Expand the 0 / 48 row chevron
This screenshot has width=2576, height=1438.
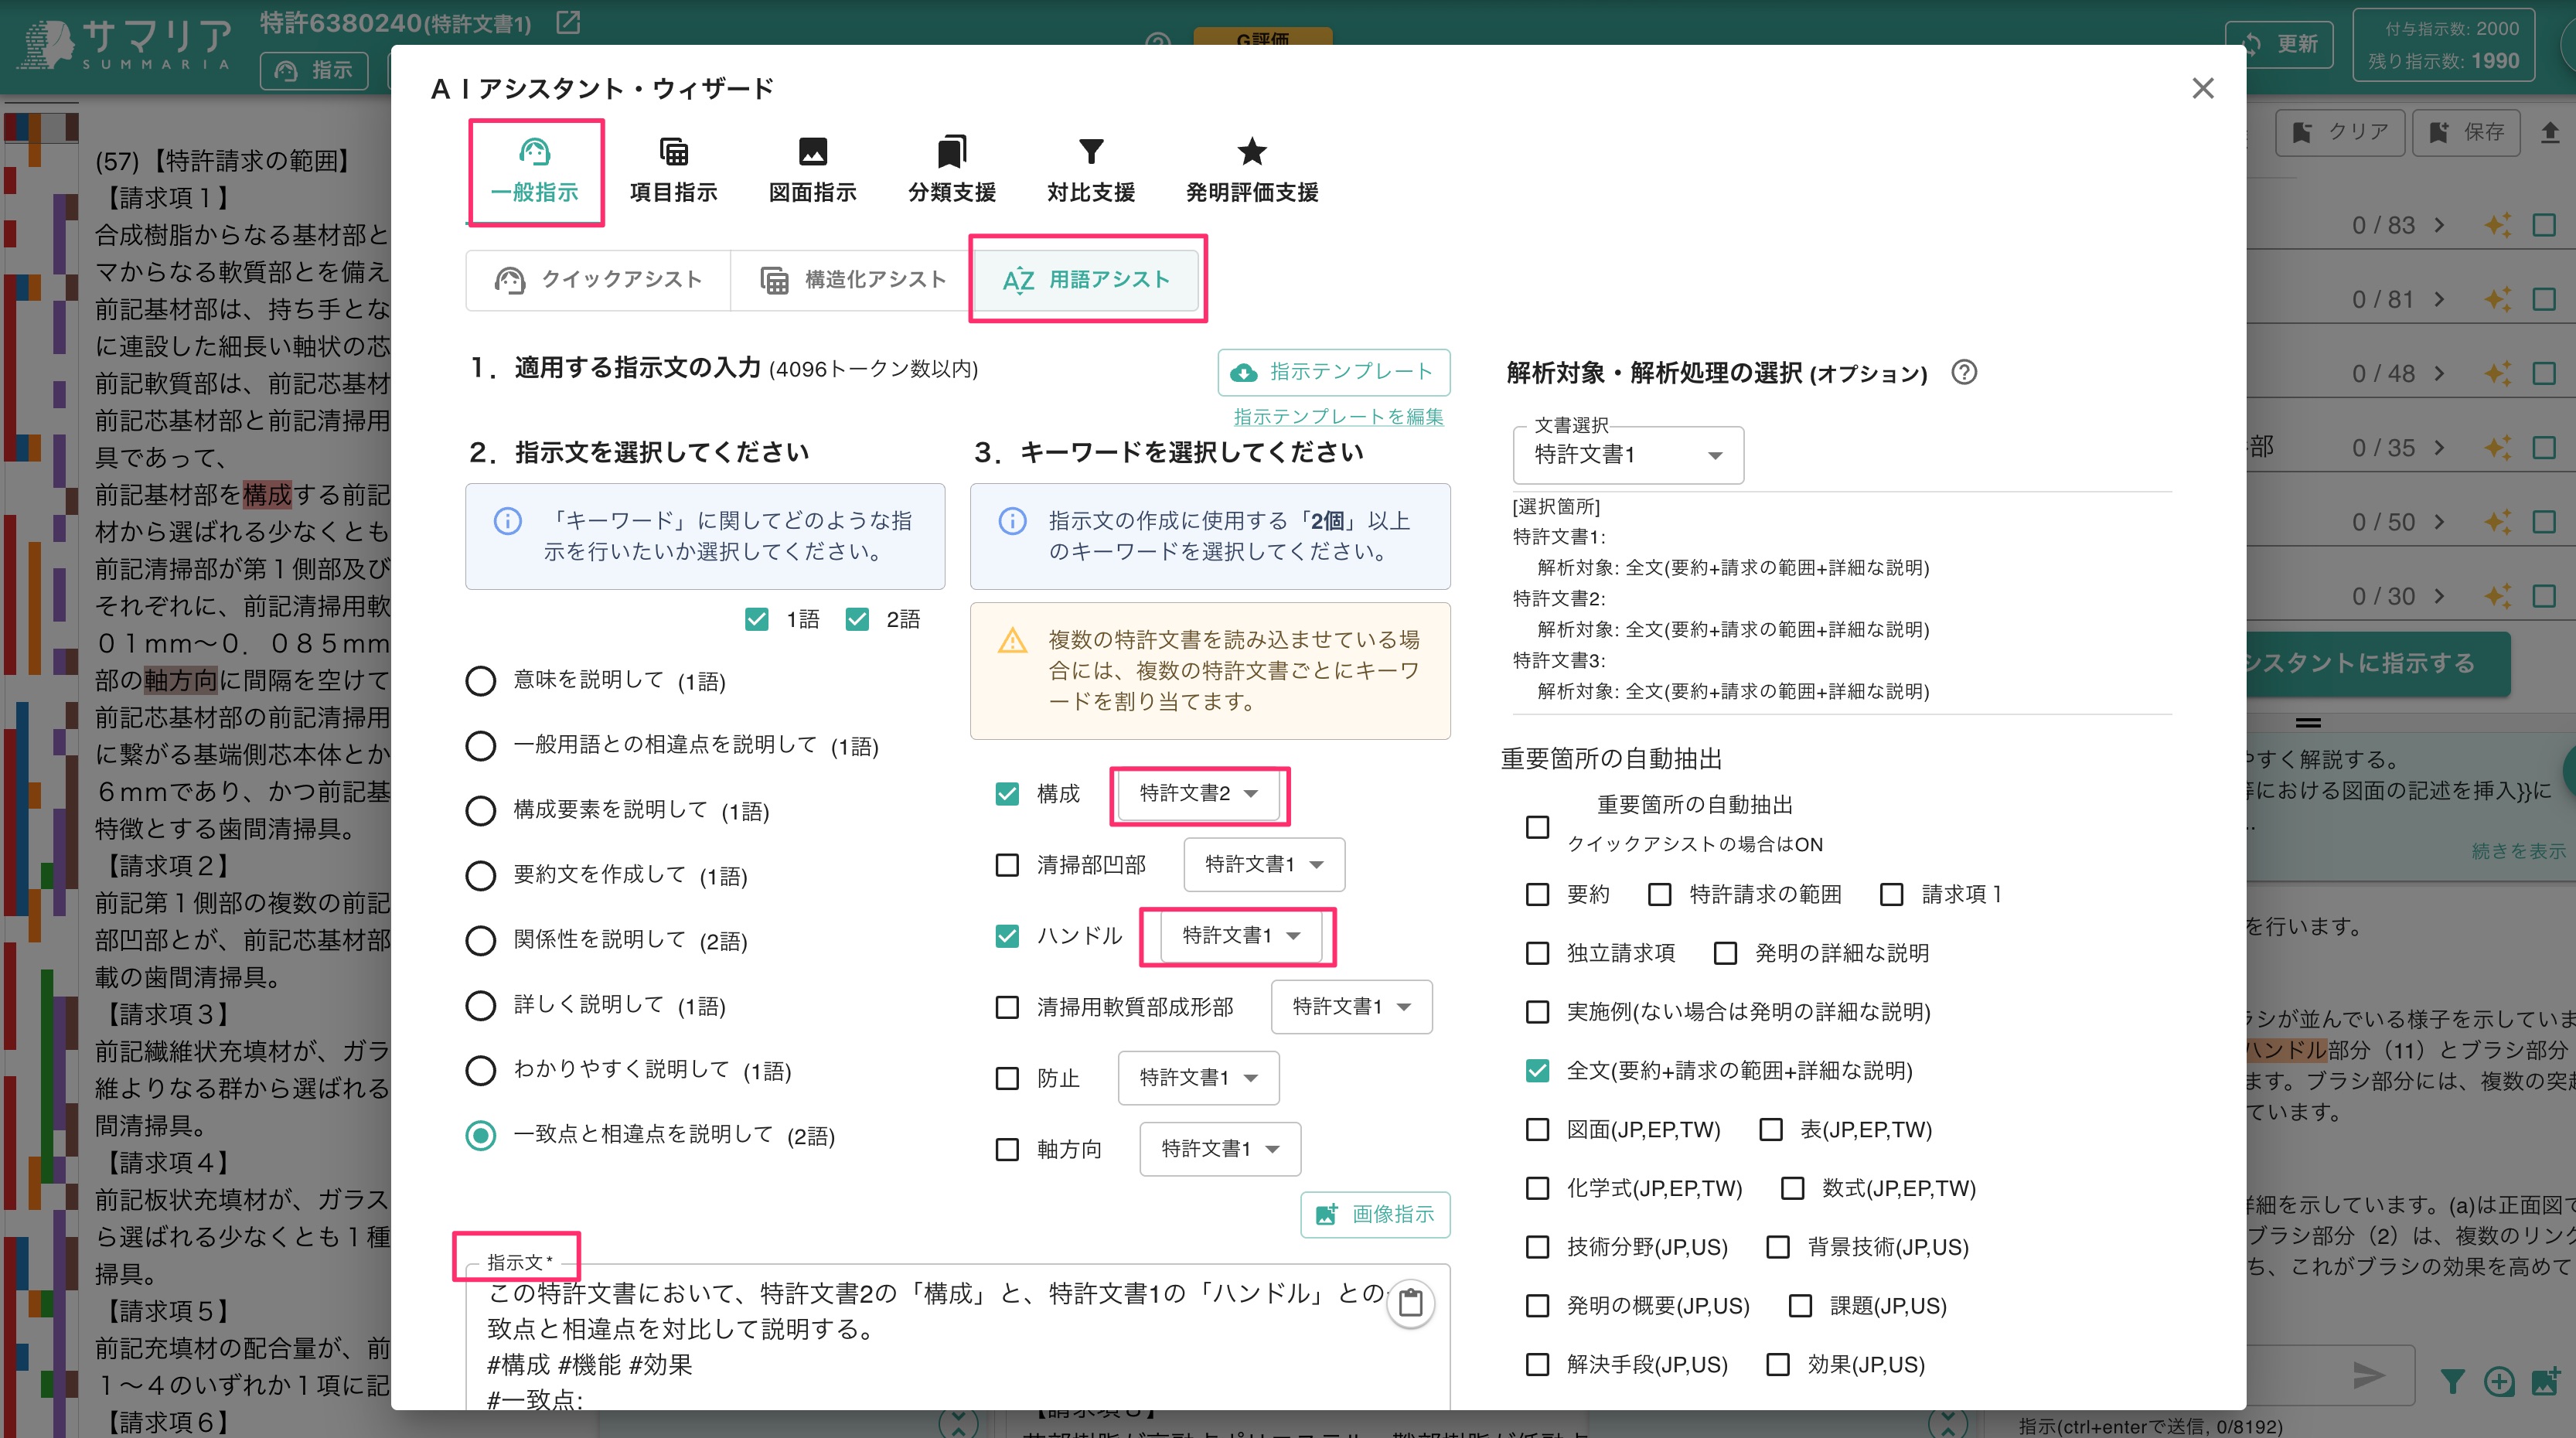(2440, 374)
